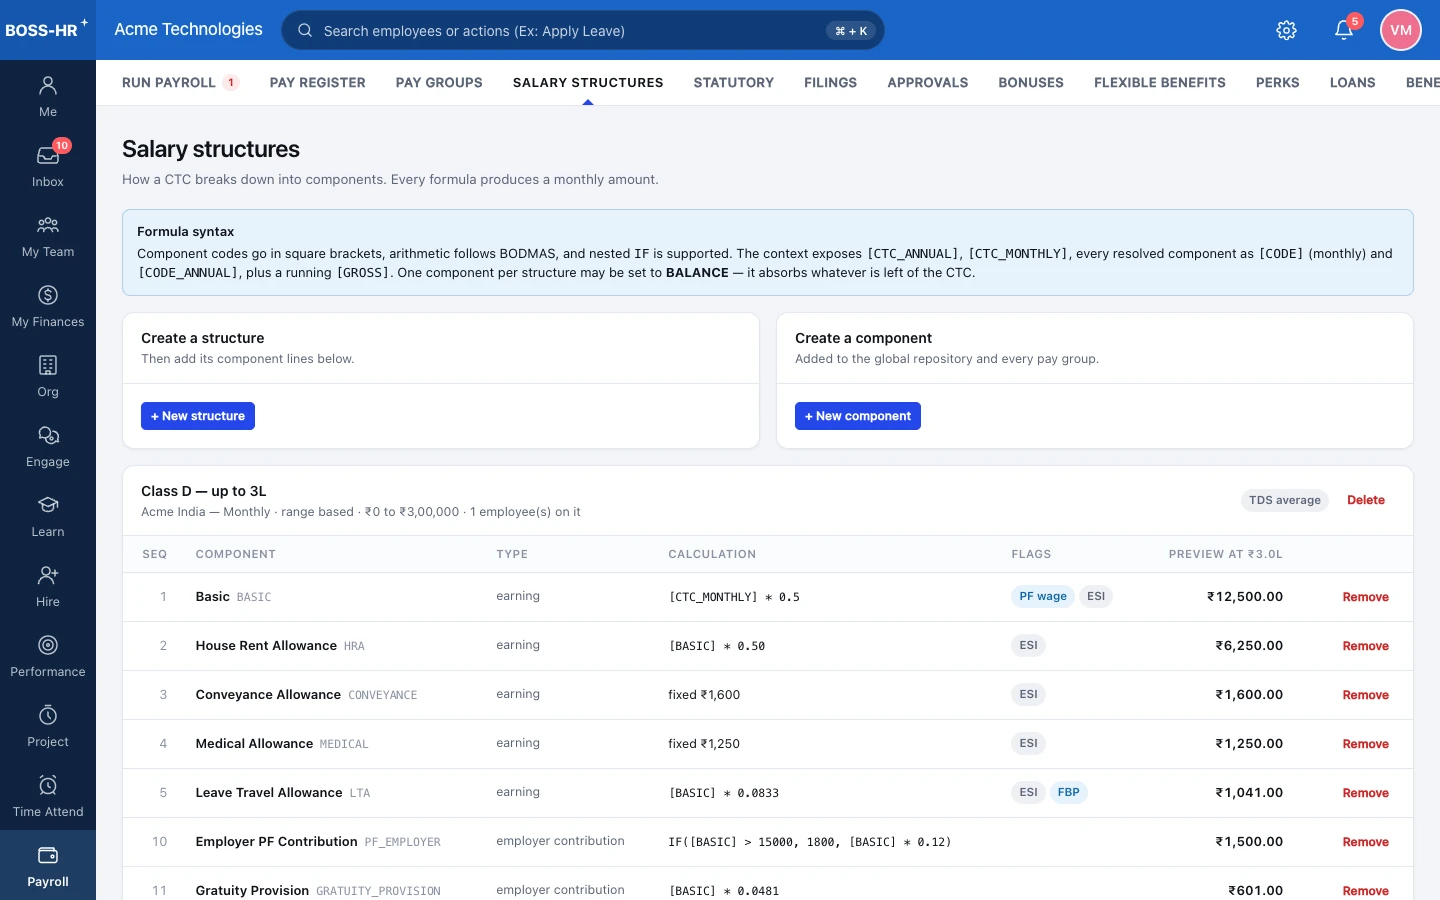Remove the Employer PF Contribution row
The image size is (1440, 900).
(x=1365, y=842)
